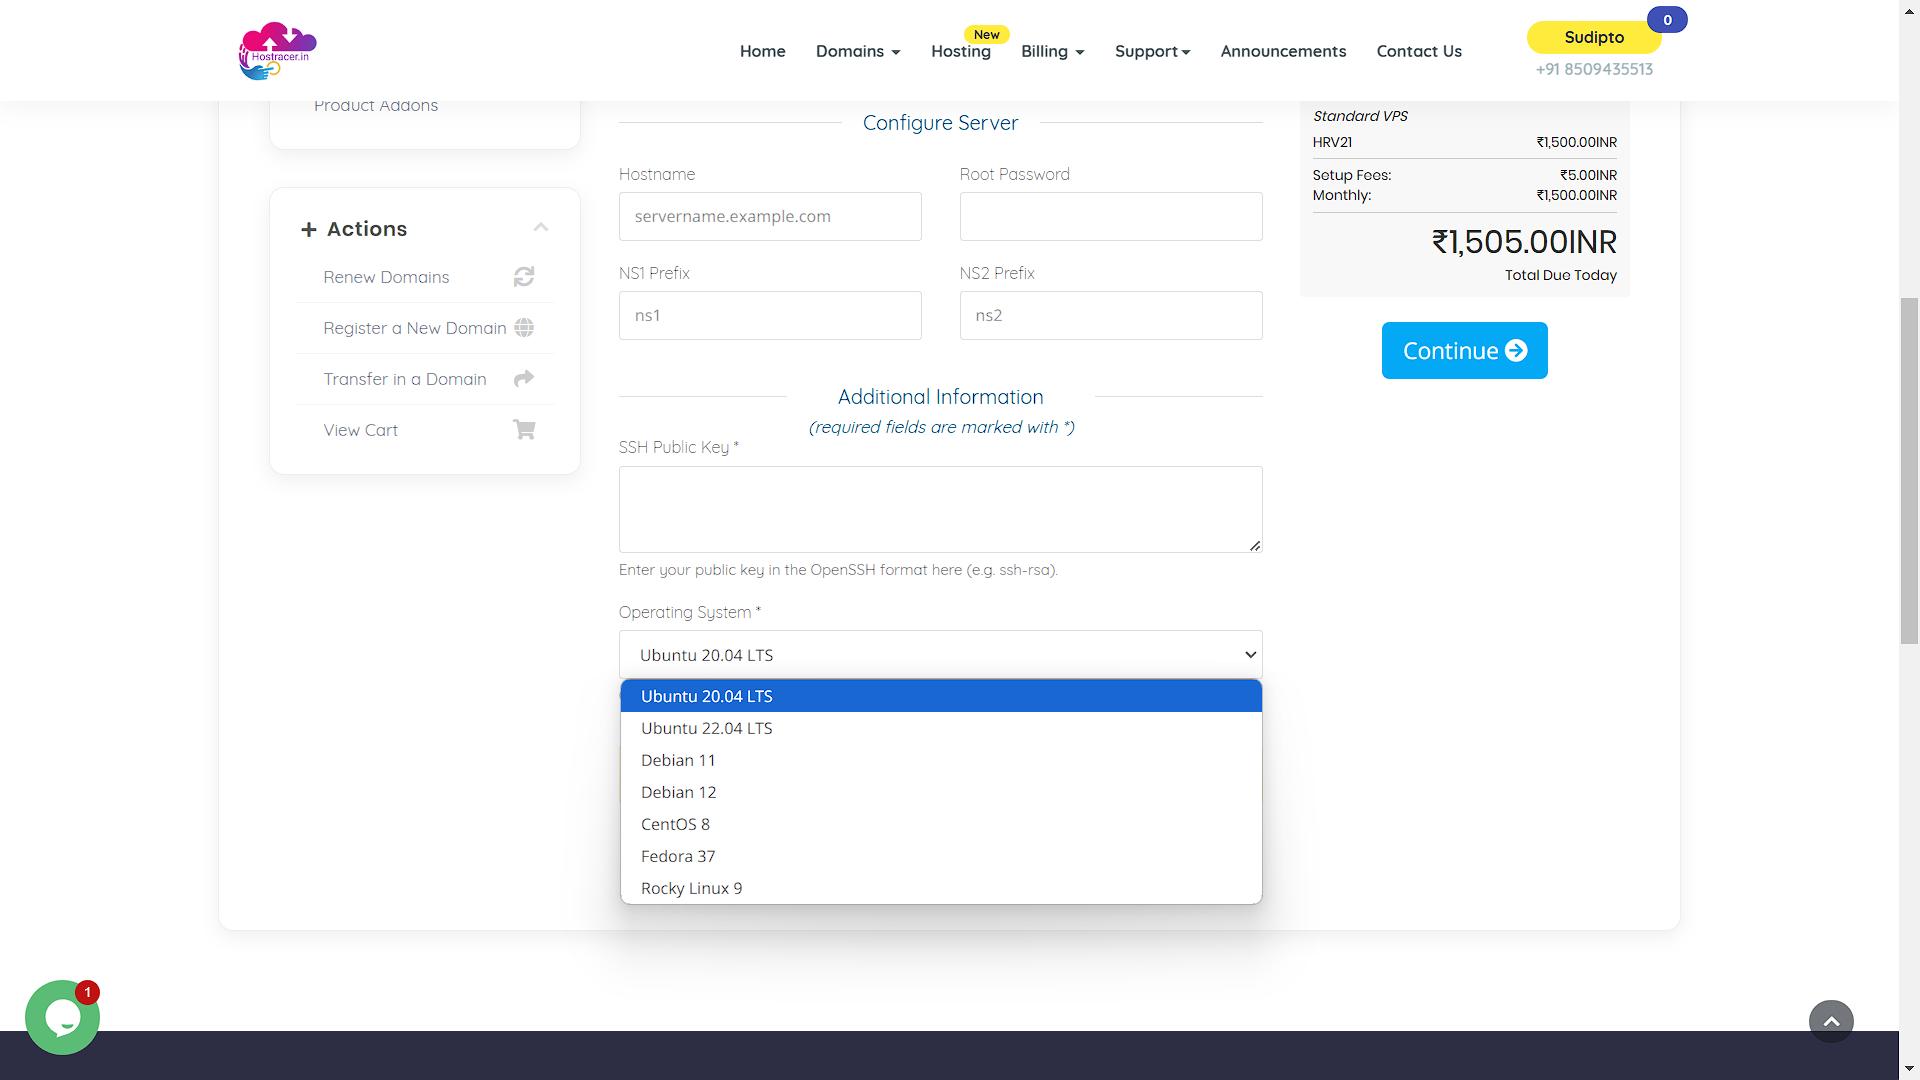Select CentOS 8 from dropdown list
1920x1080 pixels.
pyautogui.click(x=676, y=824)
